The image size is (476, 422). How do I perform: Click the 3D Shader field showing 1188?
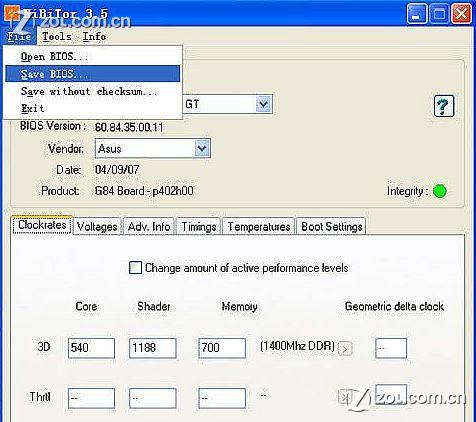(x=153, y=348)
